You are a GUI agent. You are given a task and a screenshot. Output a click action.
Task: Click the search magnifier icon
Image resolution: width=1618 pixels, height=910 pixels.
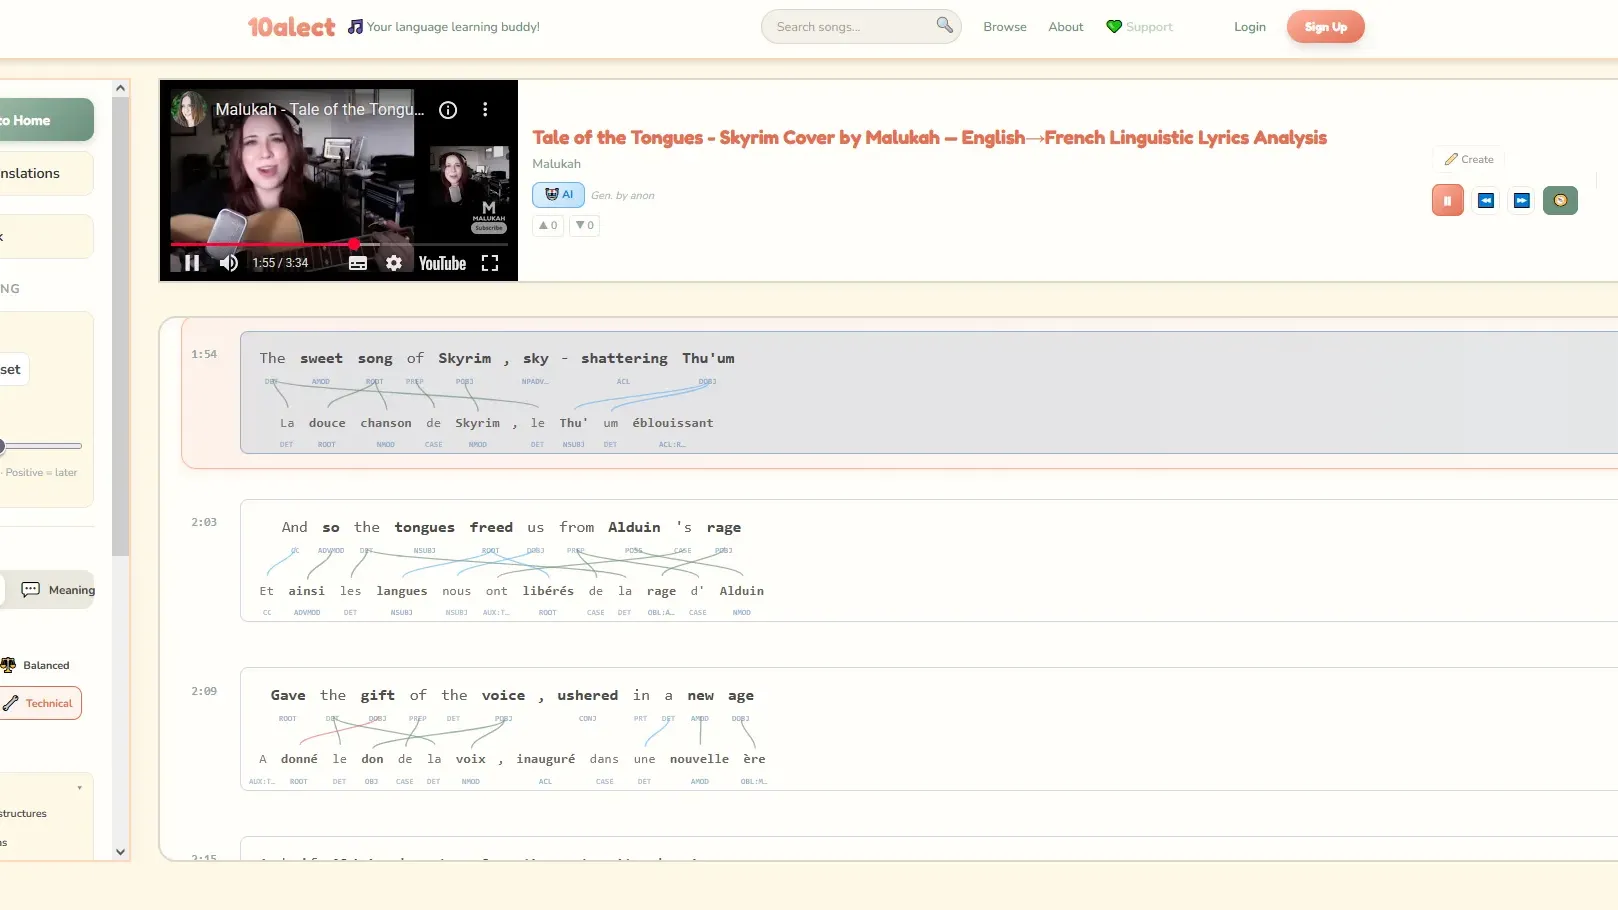942,25
